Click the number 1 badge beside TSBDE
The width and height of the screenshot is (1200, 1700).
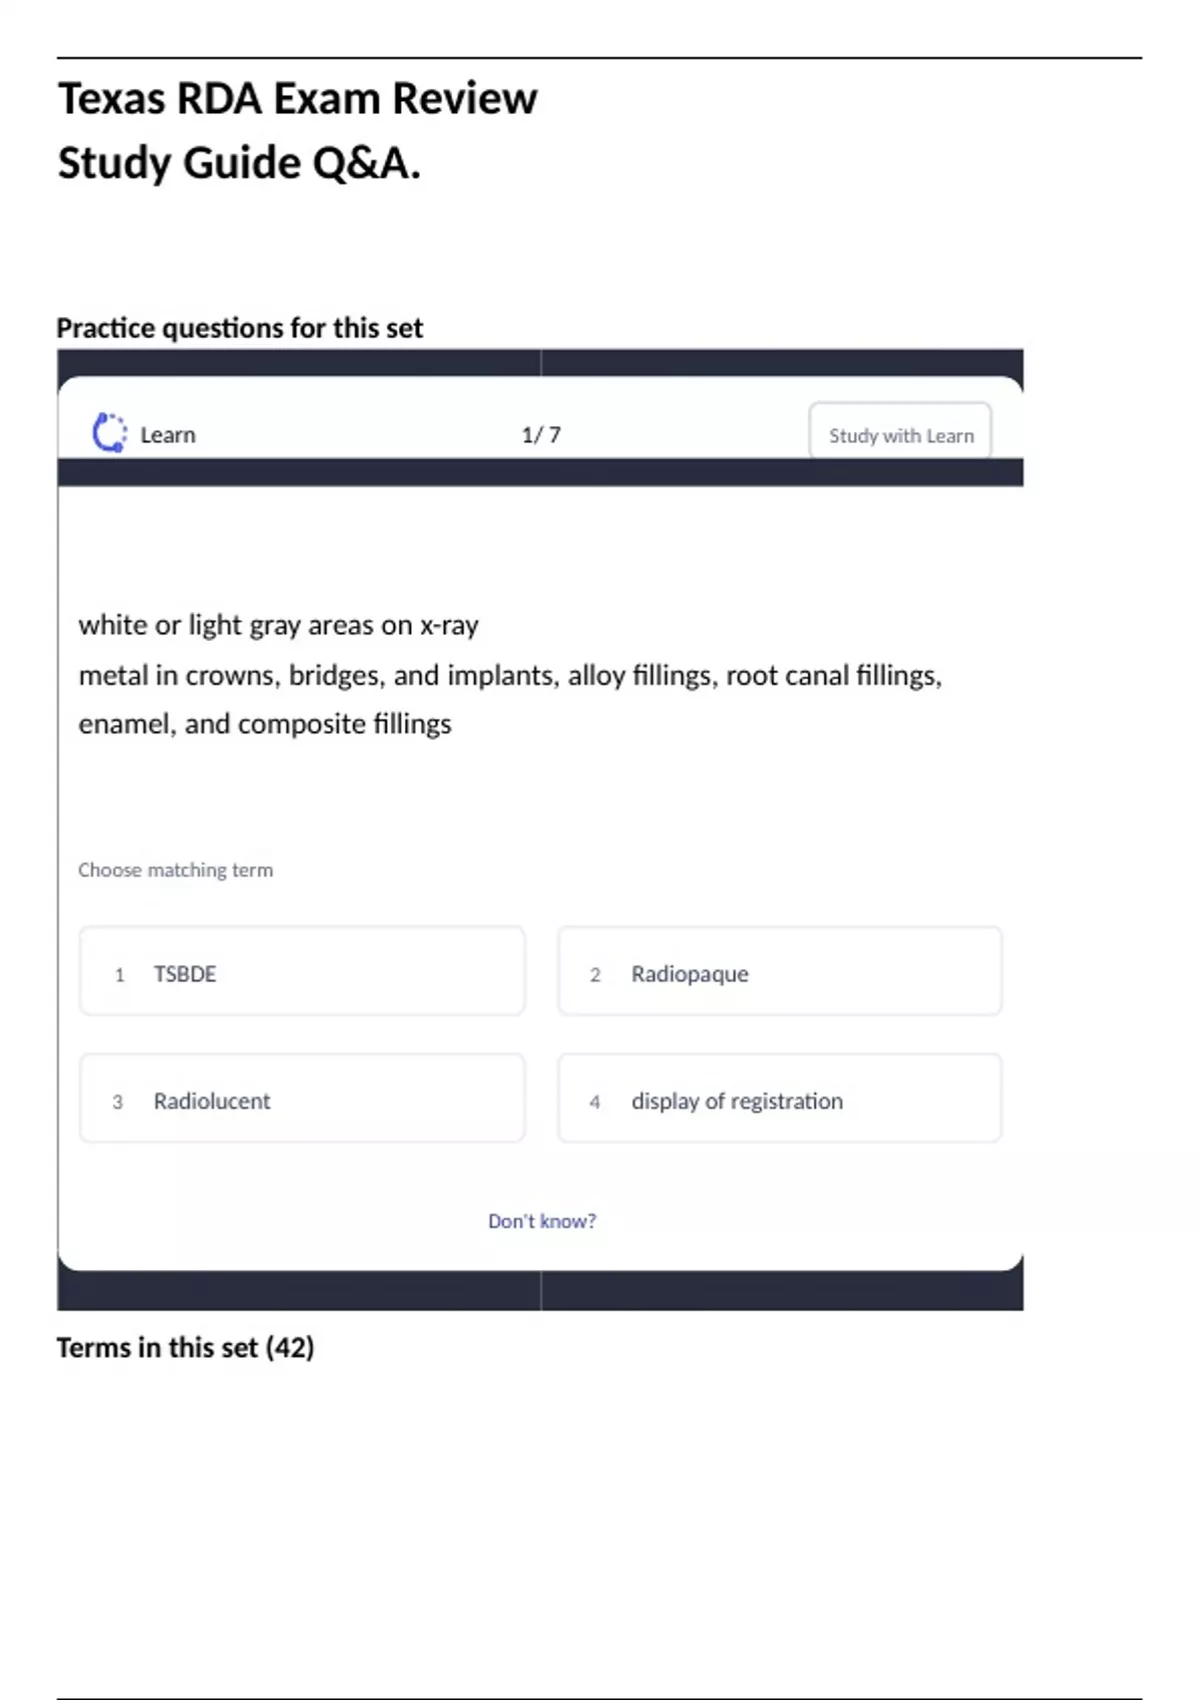pyautogui.click(x=120, y=975)
